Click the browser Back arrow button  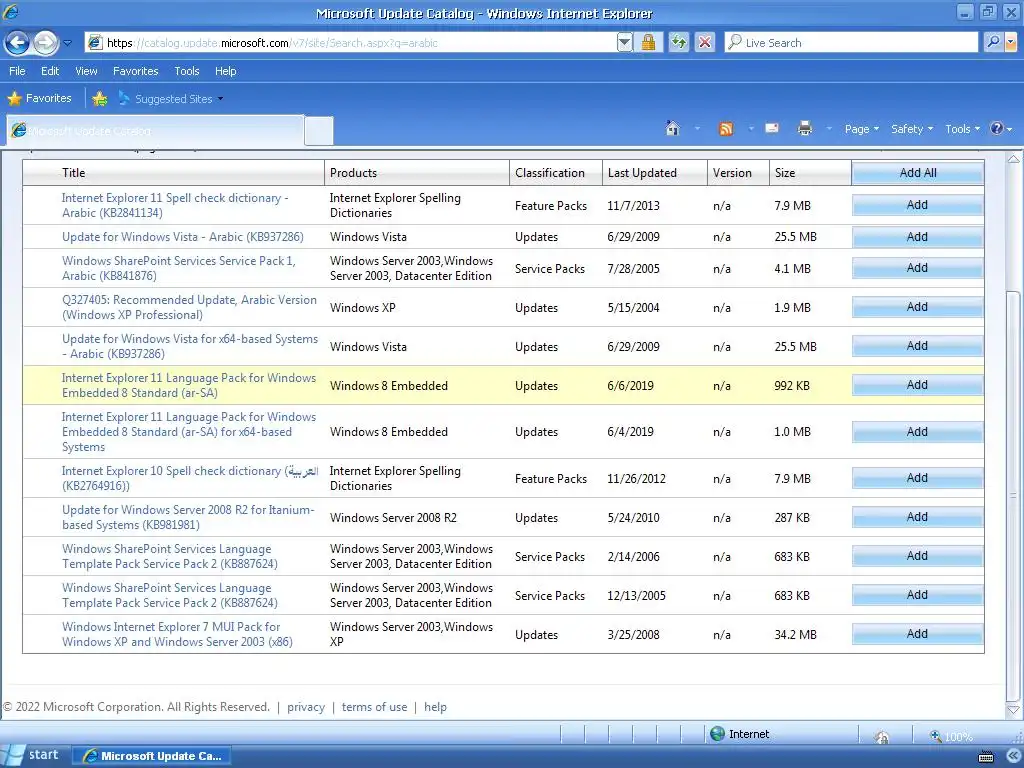tap(18, 43)
